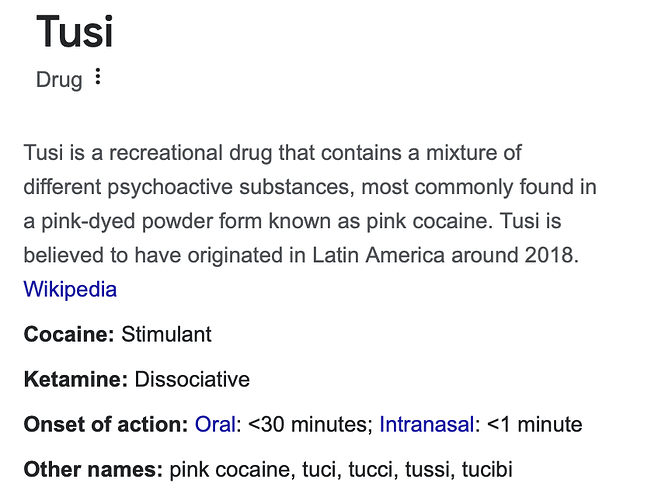Open the three-dot menu beside Drug
650x500 pixels.
point(97,77)
